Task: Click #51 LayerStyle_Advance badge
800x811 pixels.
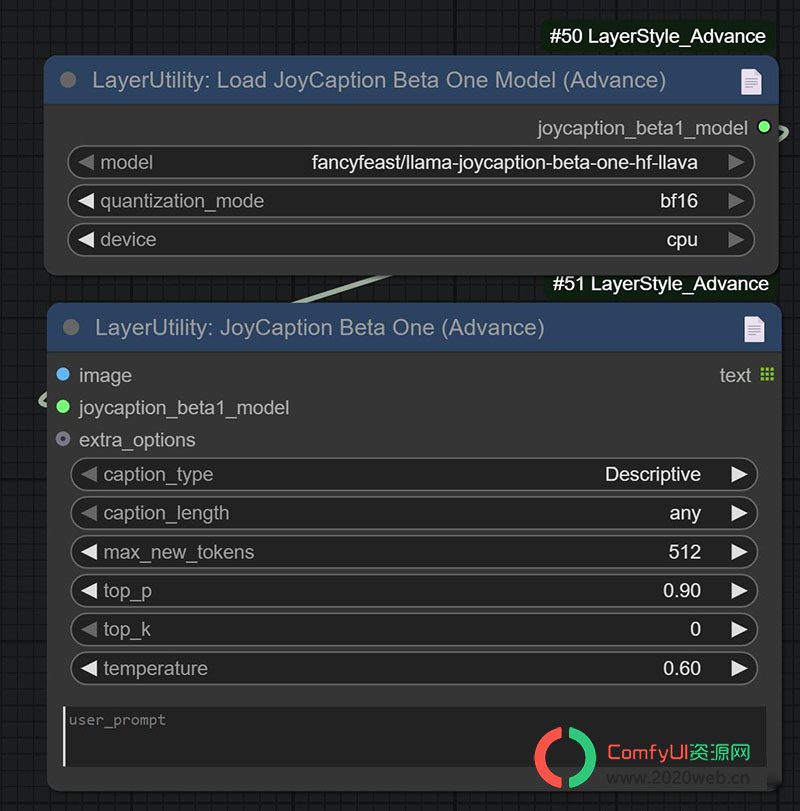Action: coord(660,284)
